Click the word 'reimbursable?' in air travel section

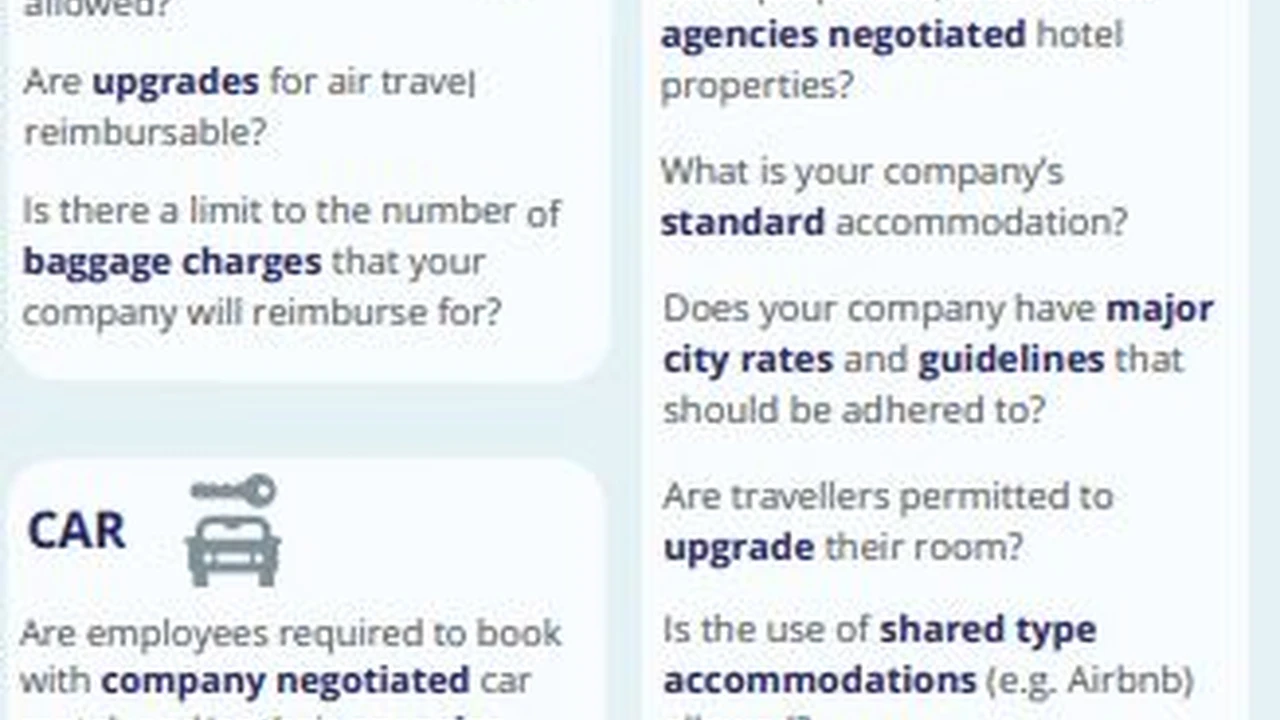(145, 132)
